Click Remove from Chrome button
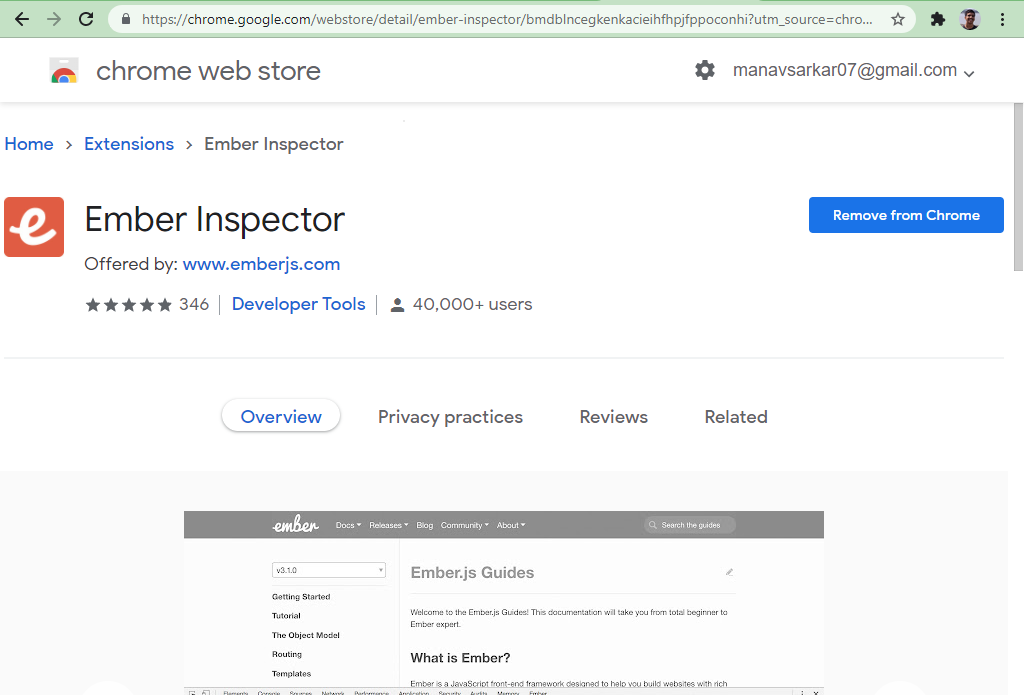Screen dimensions: 1024x695 click(x=906, y=215)
